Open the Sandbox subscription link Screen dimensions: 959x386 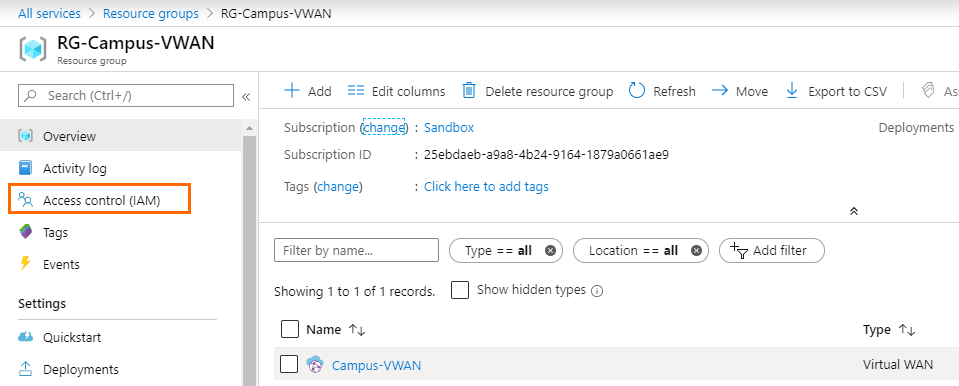pos(448,127)
